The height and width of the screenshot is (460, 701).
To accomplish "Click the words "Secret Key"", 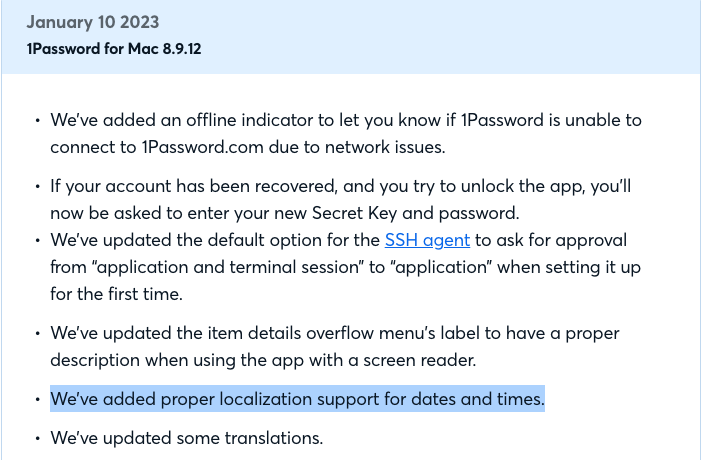I will click(x=354, y=213).
